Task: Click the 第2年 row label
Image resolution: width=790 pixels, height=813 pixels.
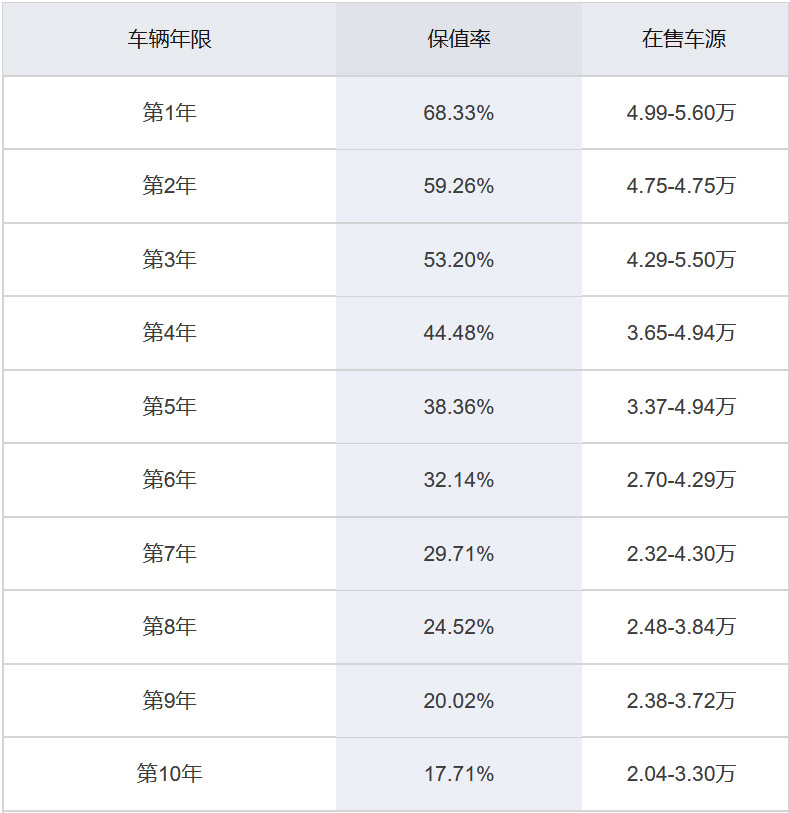Action: click(169, 186)
